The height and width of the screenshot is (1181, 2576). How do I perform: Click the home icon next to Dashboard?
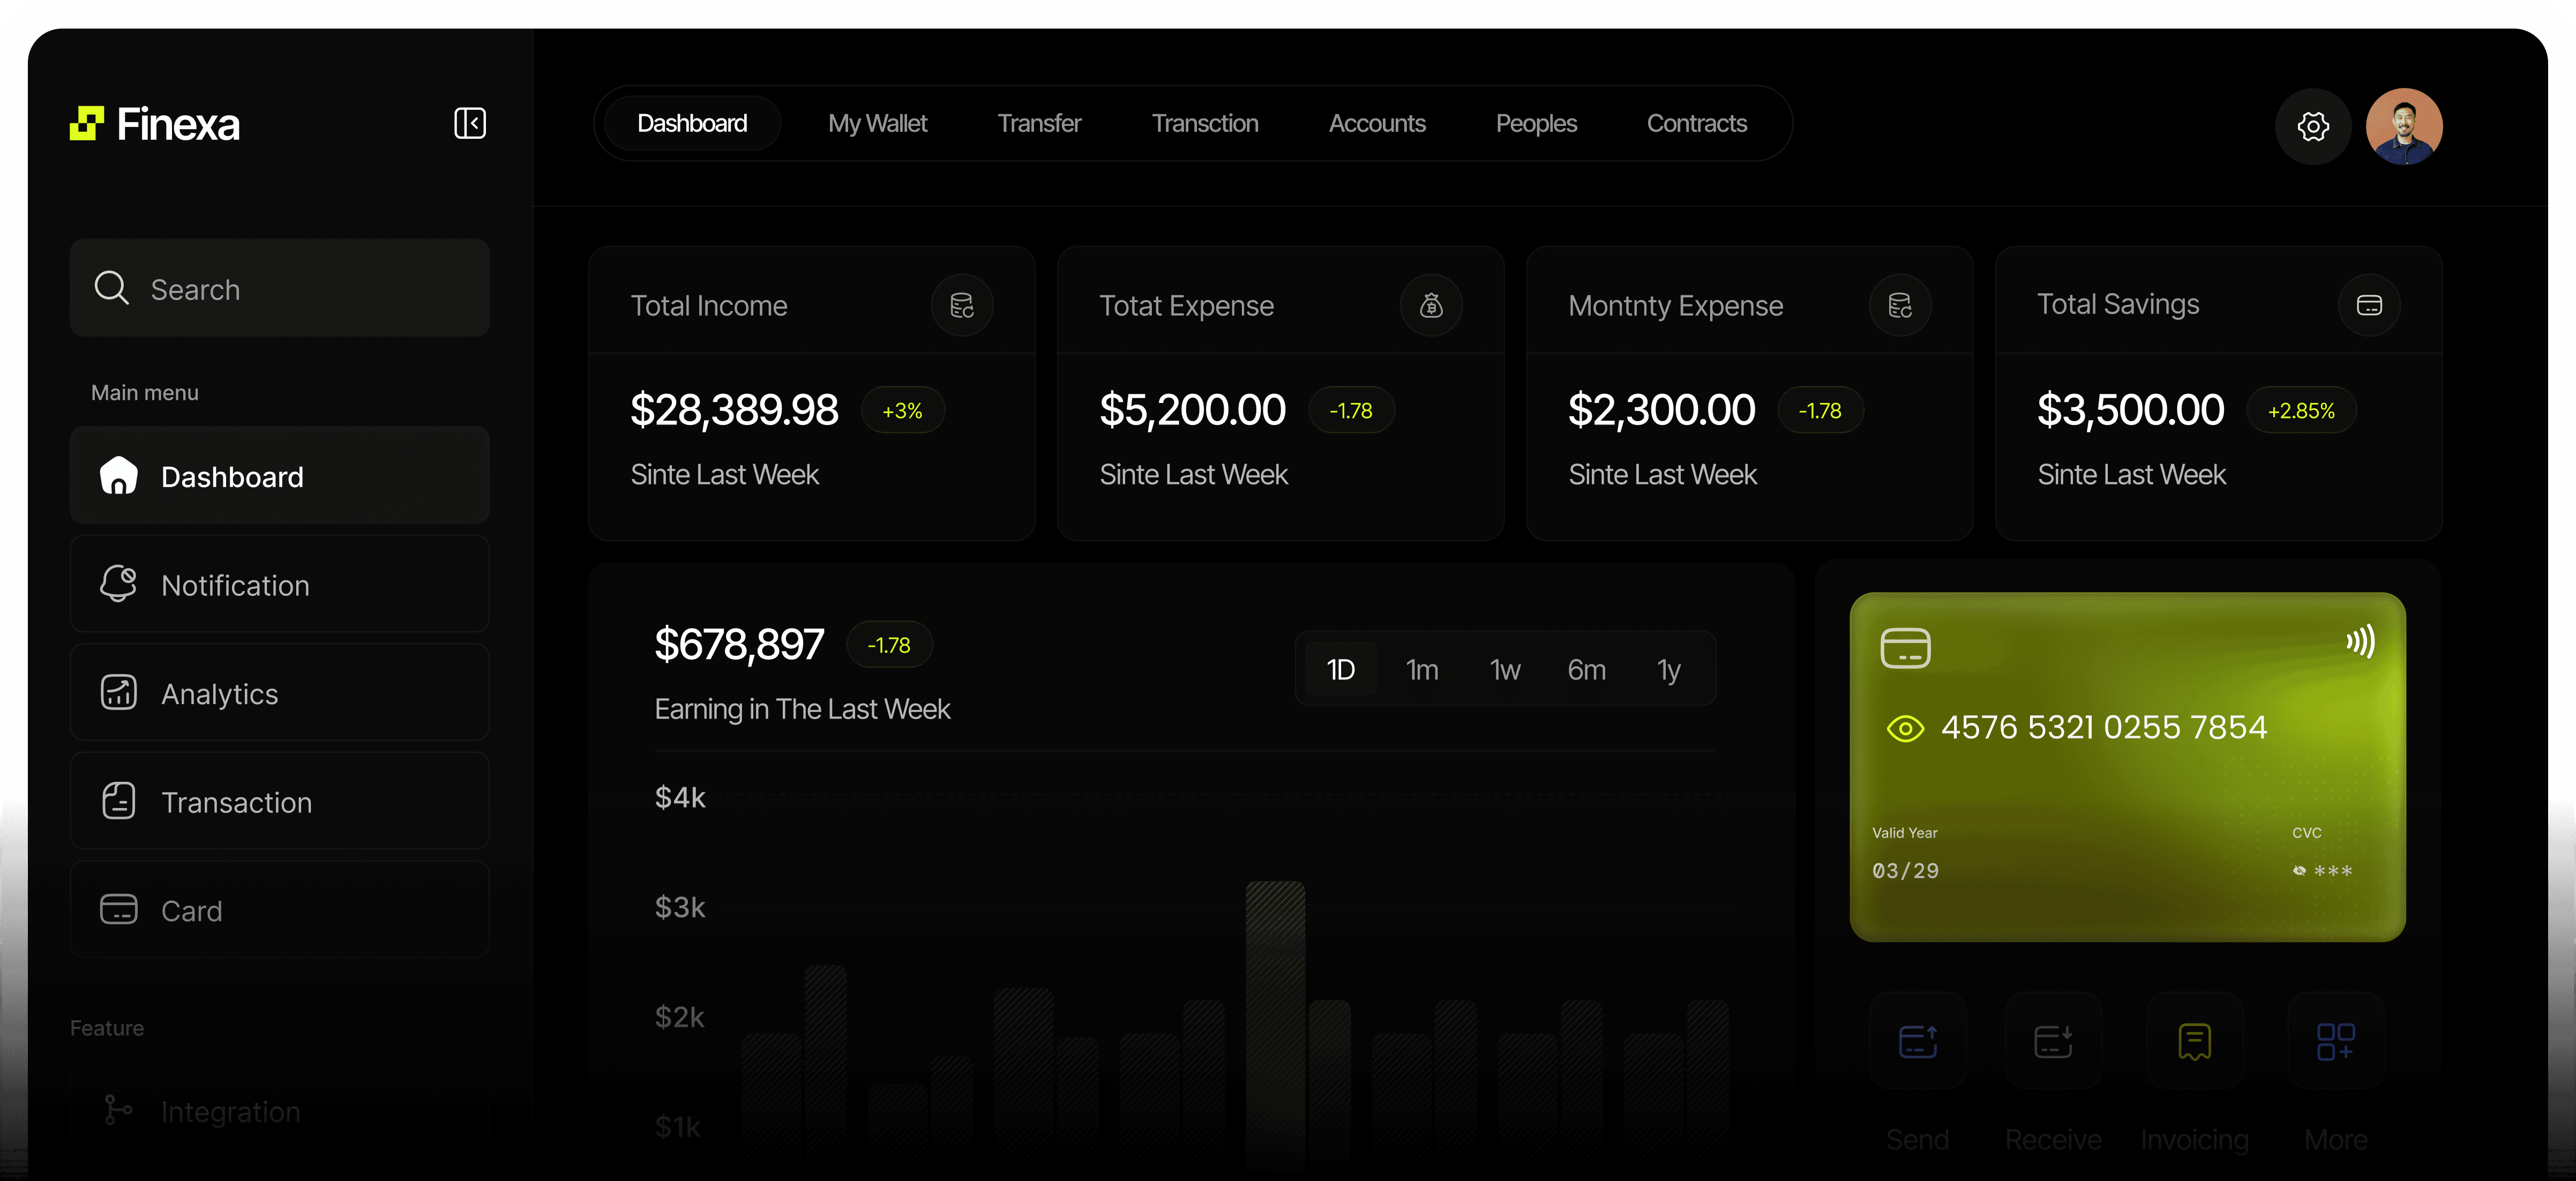coord(118,475)
